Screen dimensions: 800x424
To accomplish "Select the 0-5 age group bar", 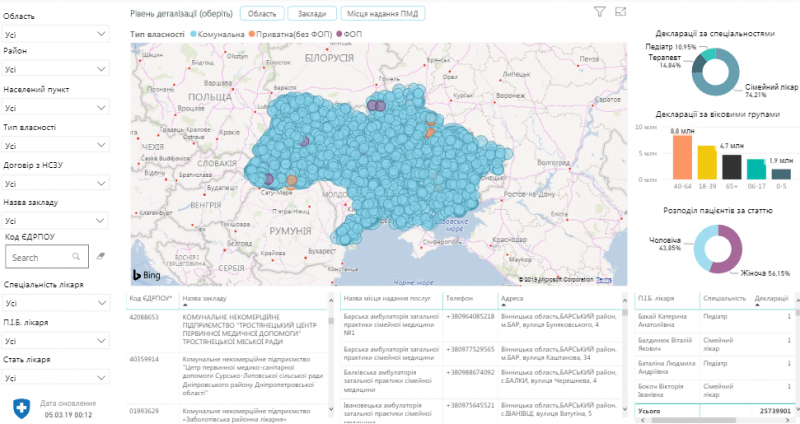I will pos(781,174).
